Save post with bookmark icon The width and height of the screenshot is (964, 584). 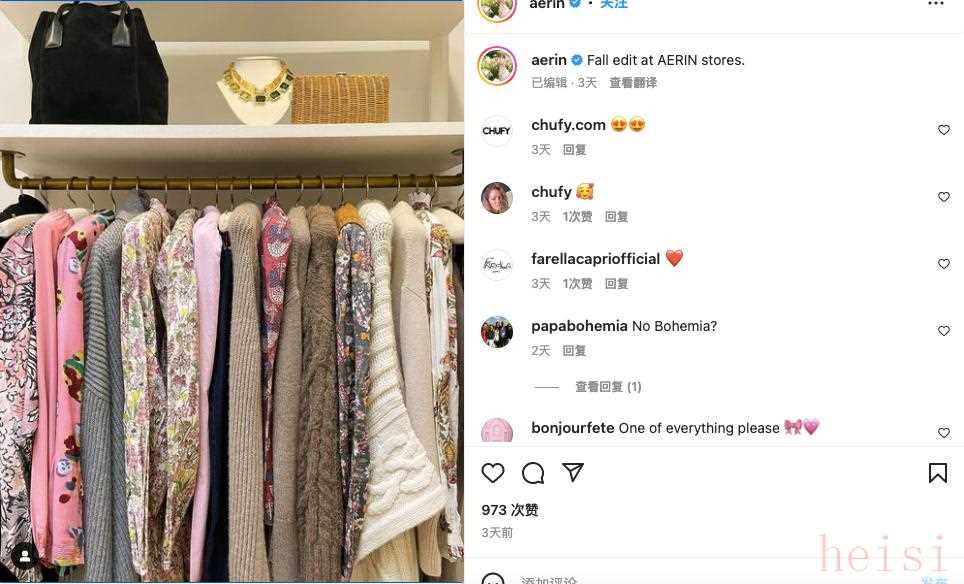[x=938, y=473]
